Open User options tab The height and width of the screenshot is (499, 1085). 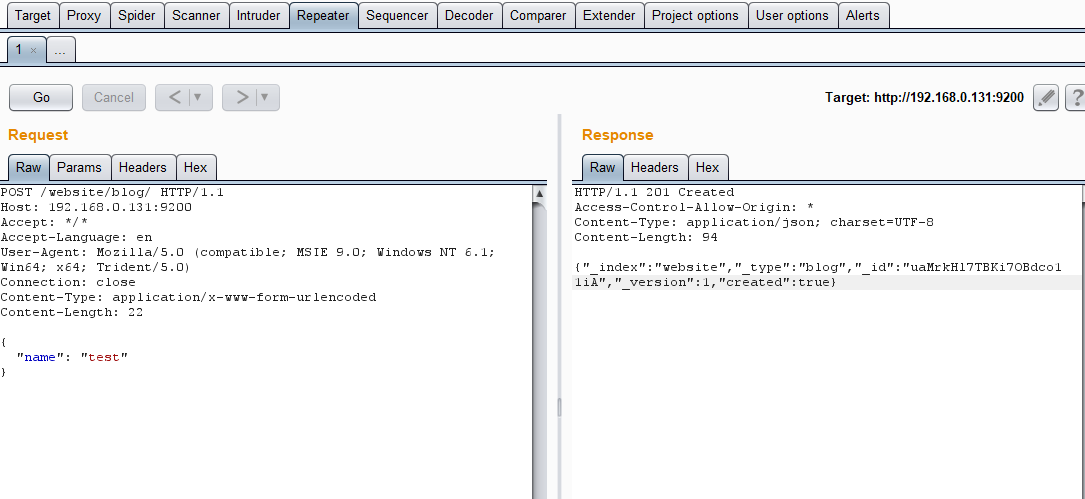[792, 15]
